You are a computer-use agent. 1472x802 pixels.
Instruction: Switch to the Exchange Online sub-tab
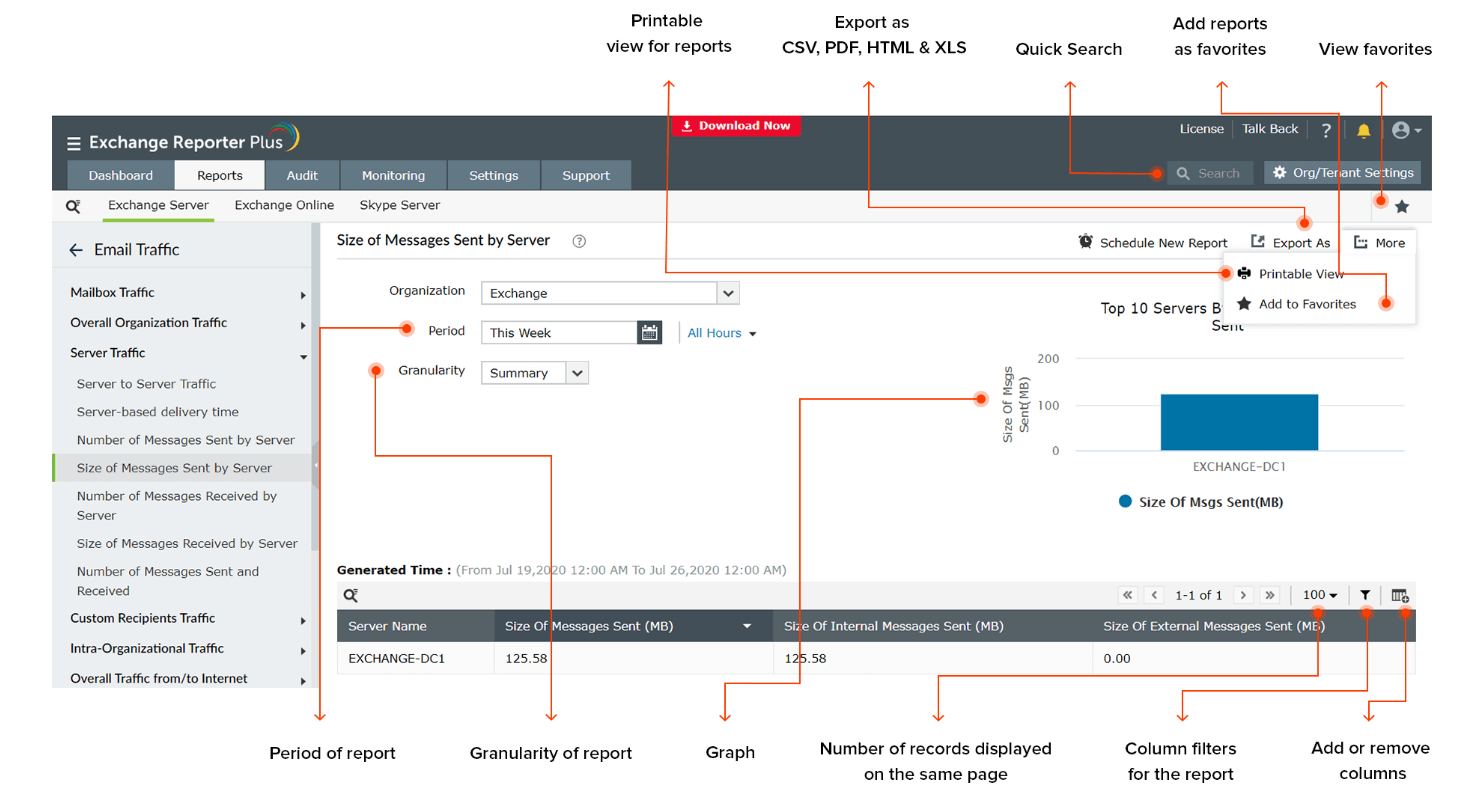pos(284,206)
